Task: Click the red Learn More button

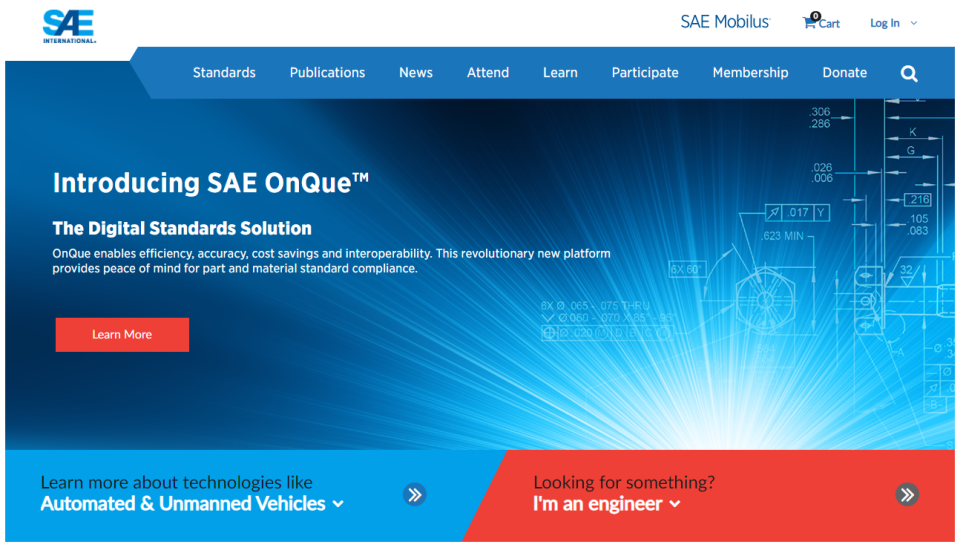Action: coord(122,335)
